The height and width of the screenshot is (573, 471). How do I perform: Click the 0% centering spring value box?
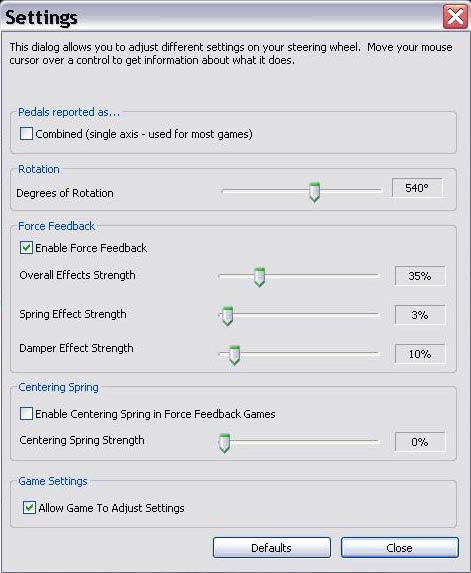(x=420, y=442)
